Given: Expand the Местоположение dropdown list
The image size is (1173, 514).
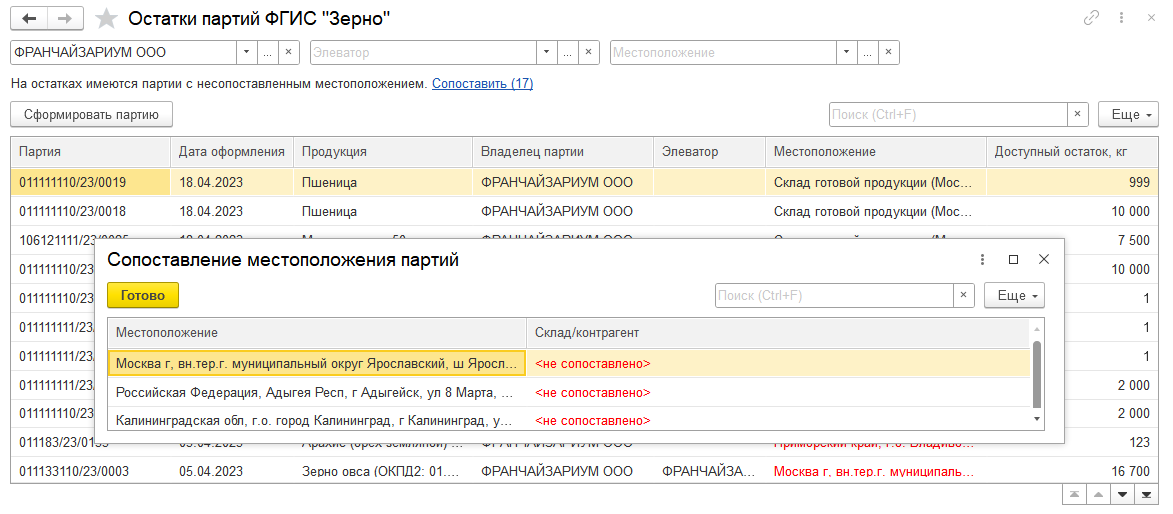Looking at the screenshot, I should [846, 53].
